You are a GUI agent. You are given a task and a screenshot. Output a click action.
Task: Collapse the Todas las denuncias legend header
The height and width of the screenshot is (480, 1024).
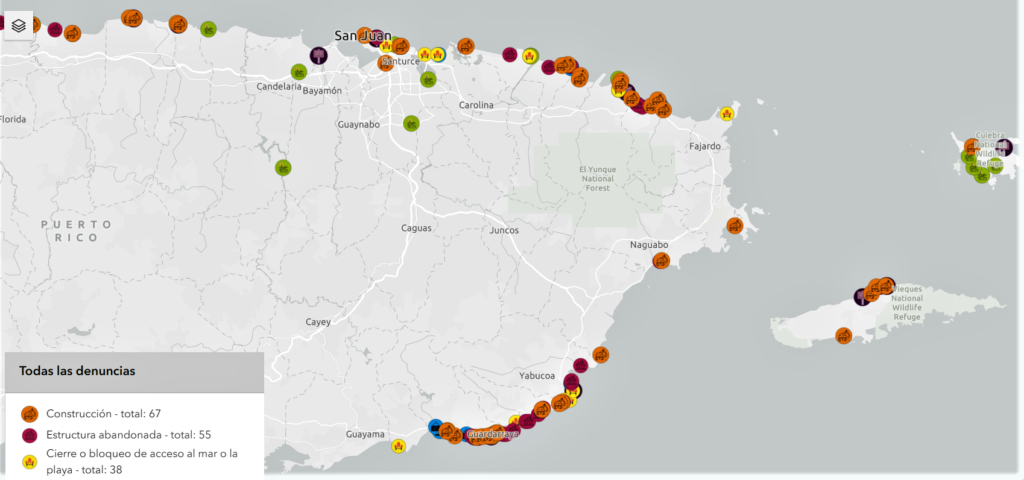pyautogui.click(x=132, y=371)
